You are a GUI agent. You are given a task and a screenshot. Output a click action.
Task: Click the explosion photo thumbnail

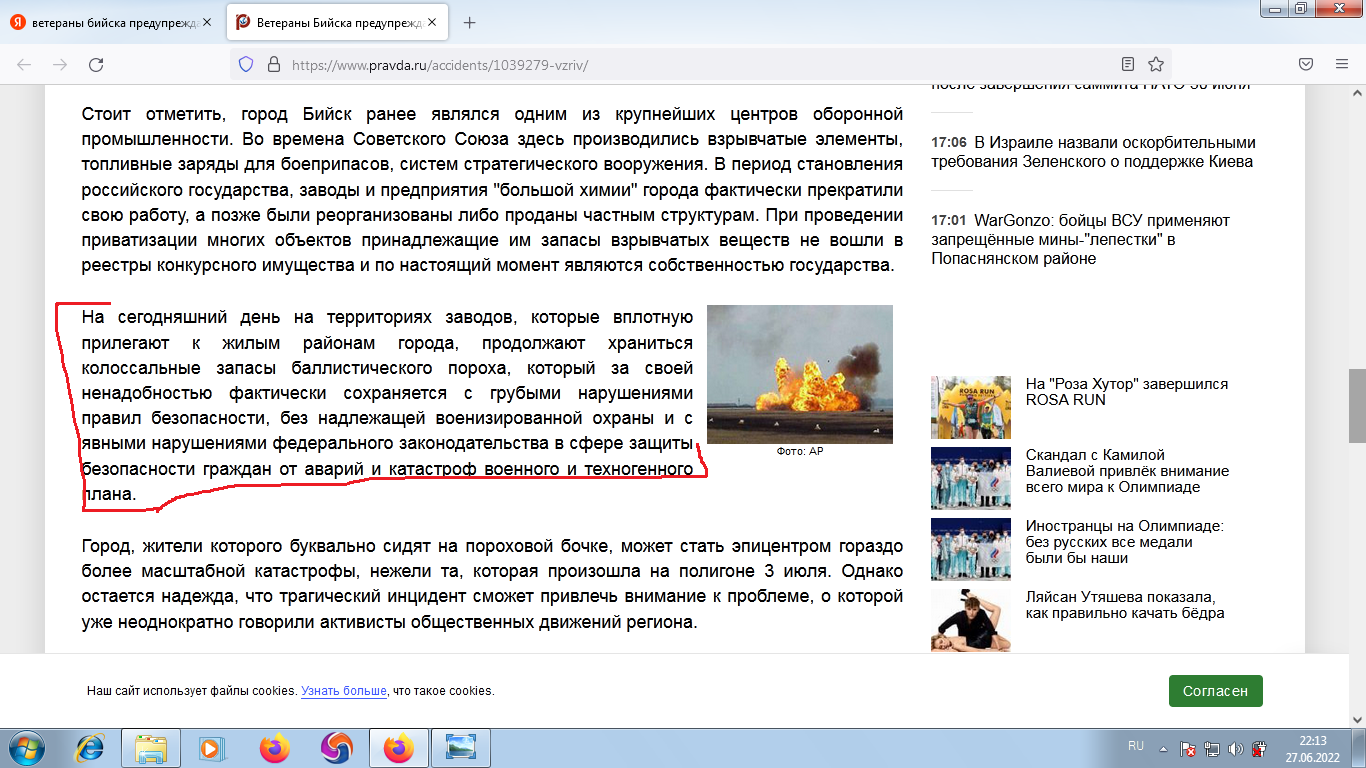pos(799,373)
